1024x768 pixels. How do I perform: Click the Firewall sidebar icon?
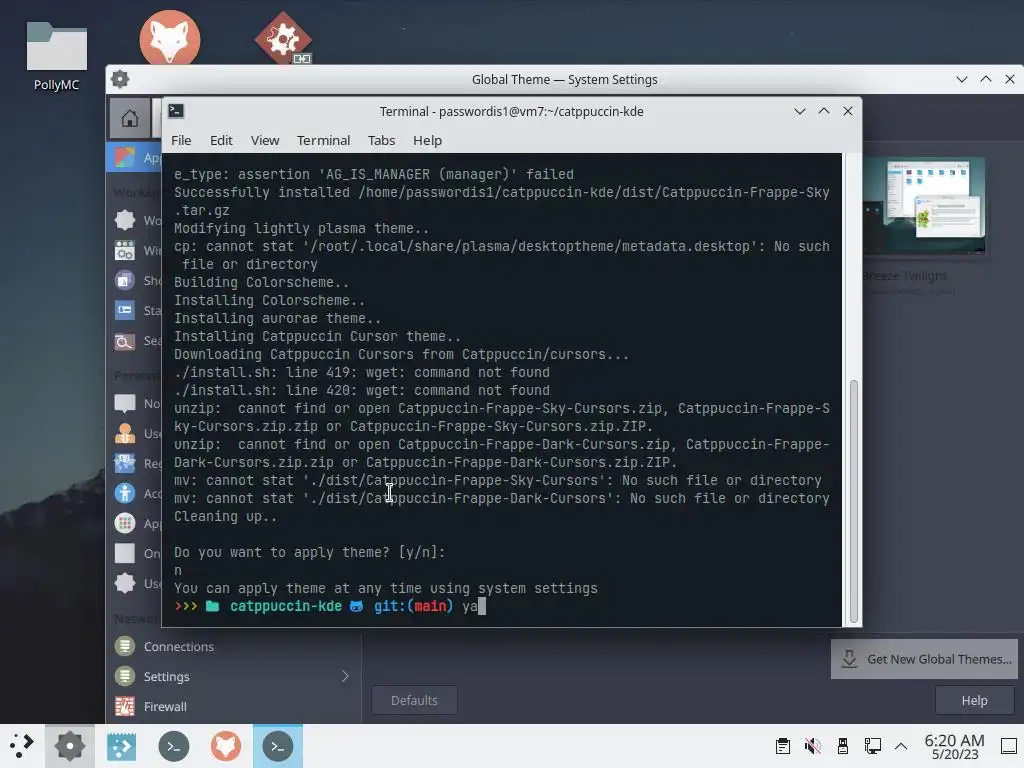pyautogui.click(x=125, y=707)
